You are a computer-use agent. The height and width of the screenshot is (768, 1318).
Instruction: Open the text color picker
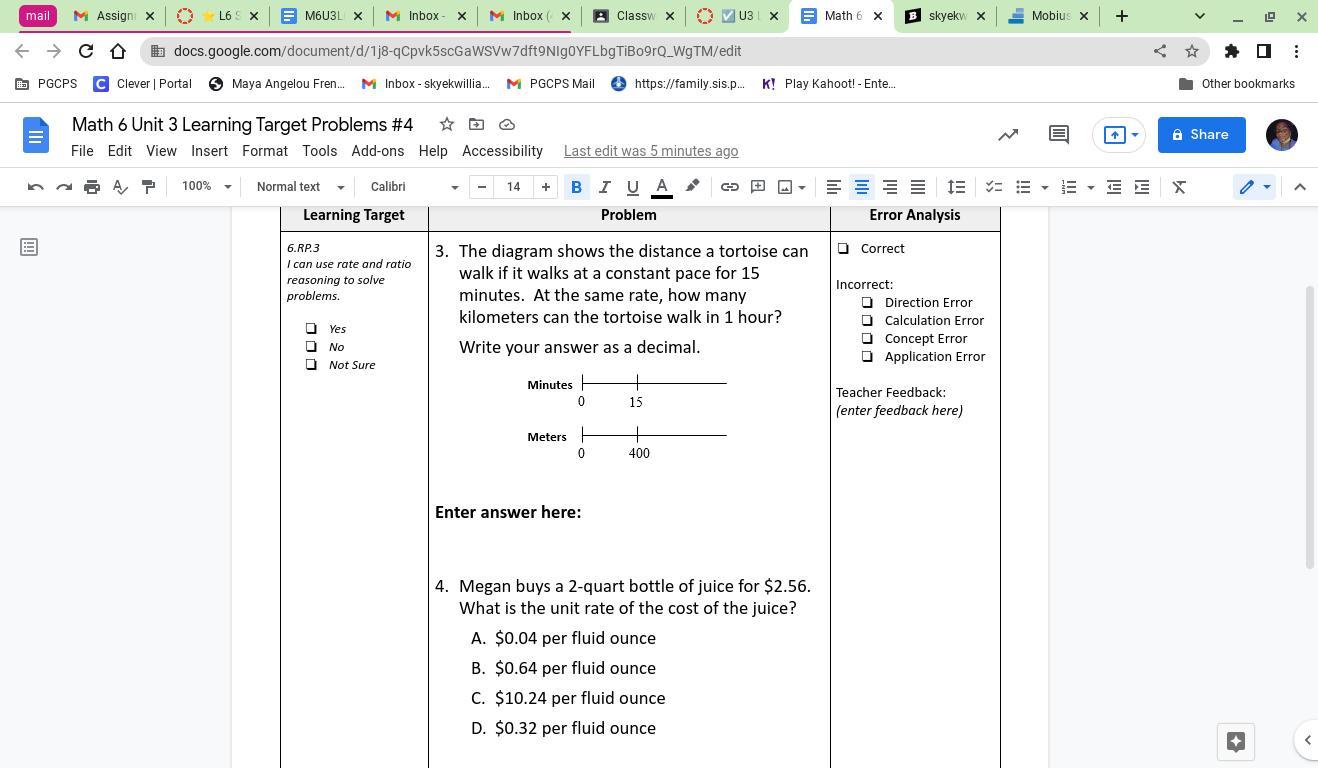click(x=661, y=187)
